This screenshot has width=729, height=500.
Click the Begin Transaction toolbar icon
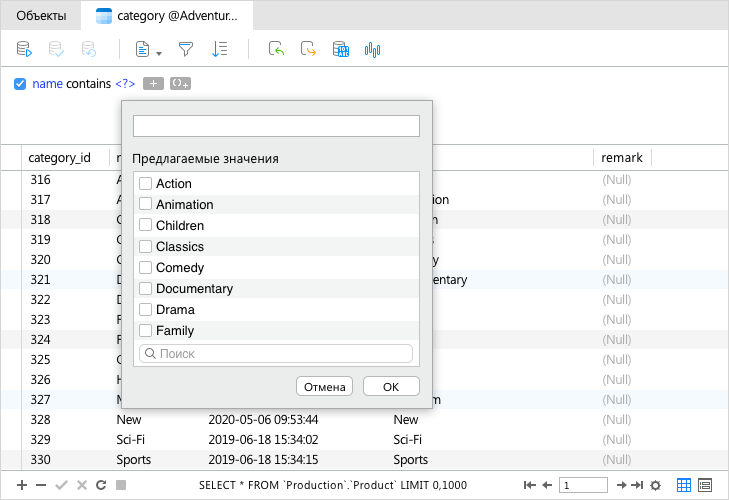click(x=25, y=48)
